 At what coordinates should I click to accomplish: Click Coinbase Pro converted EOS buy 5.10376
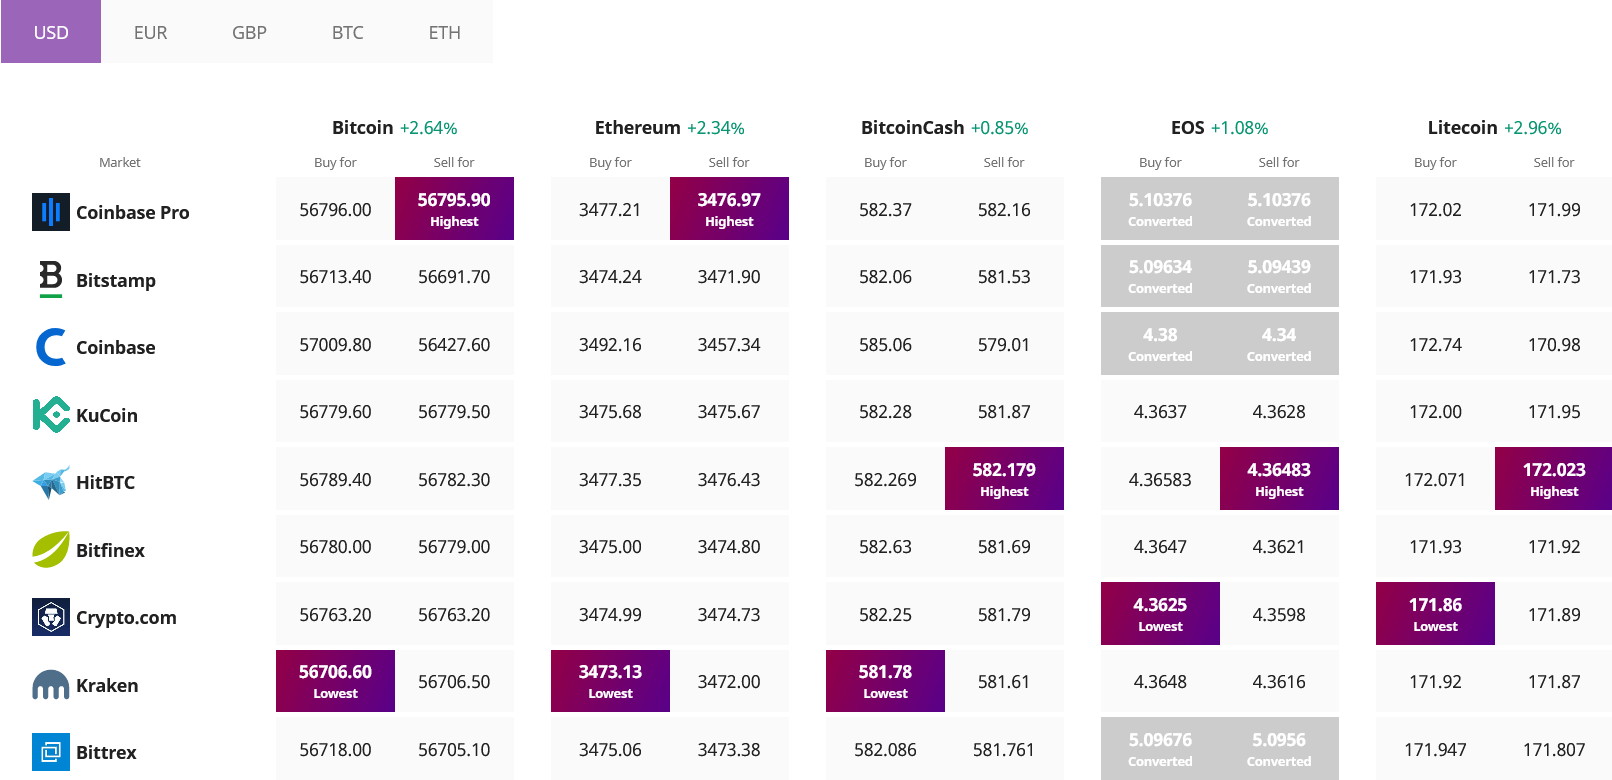tap(1160, 208)
